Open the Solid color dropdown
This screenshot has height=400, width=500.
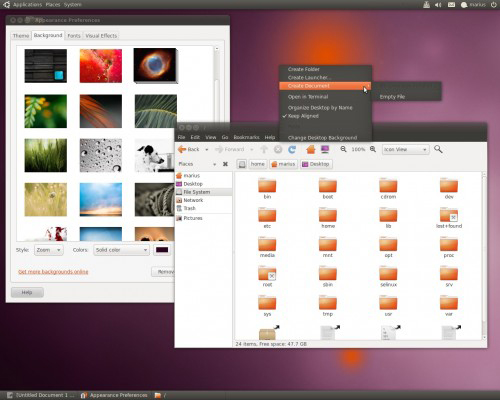click(x=121, y=250)
